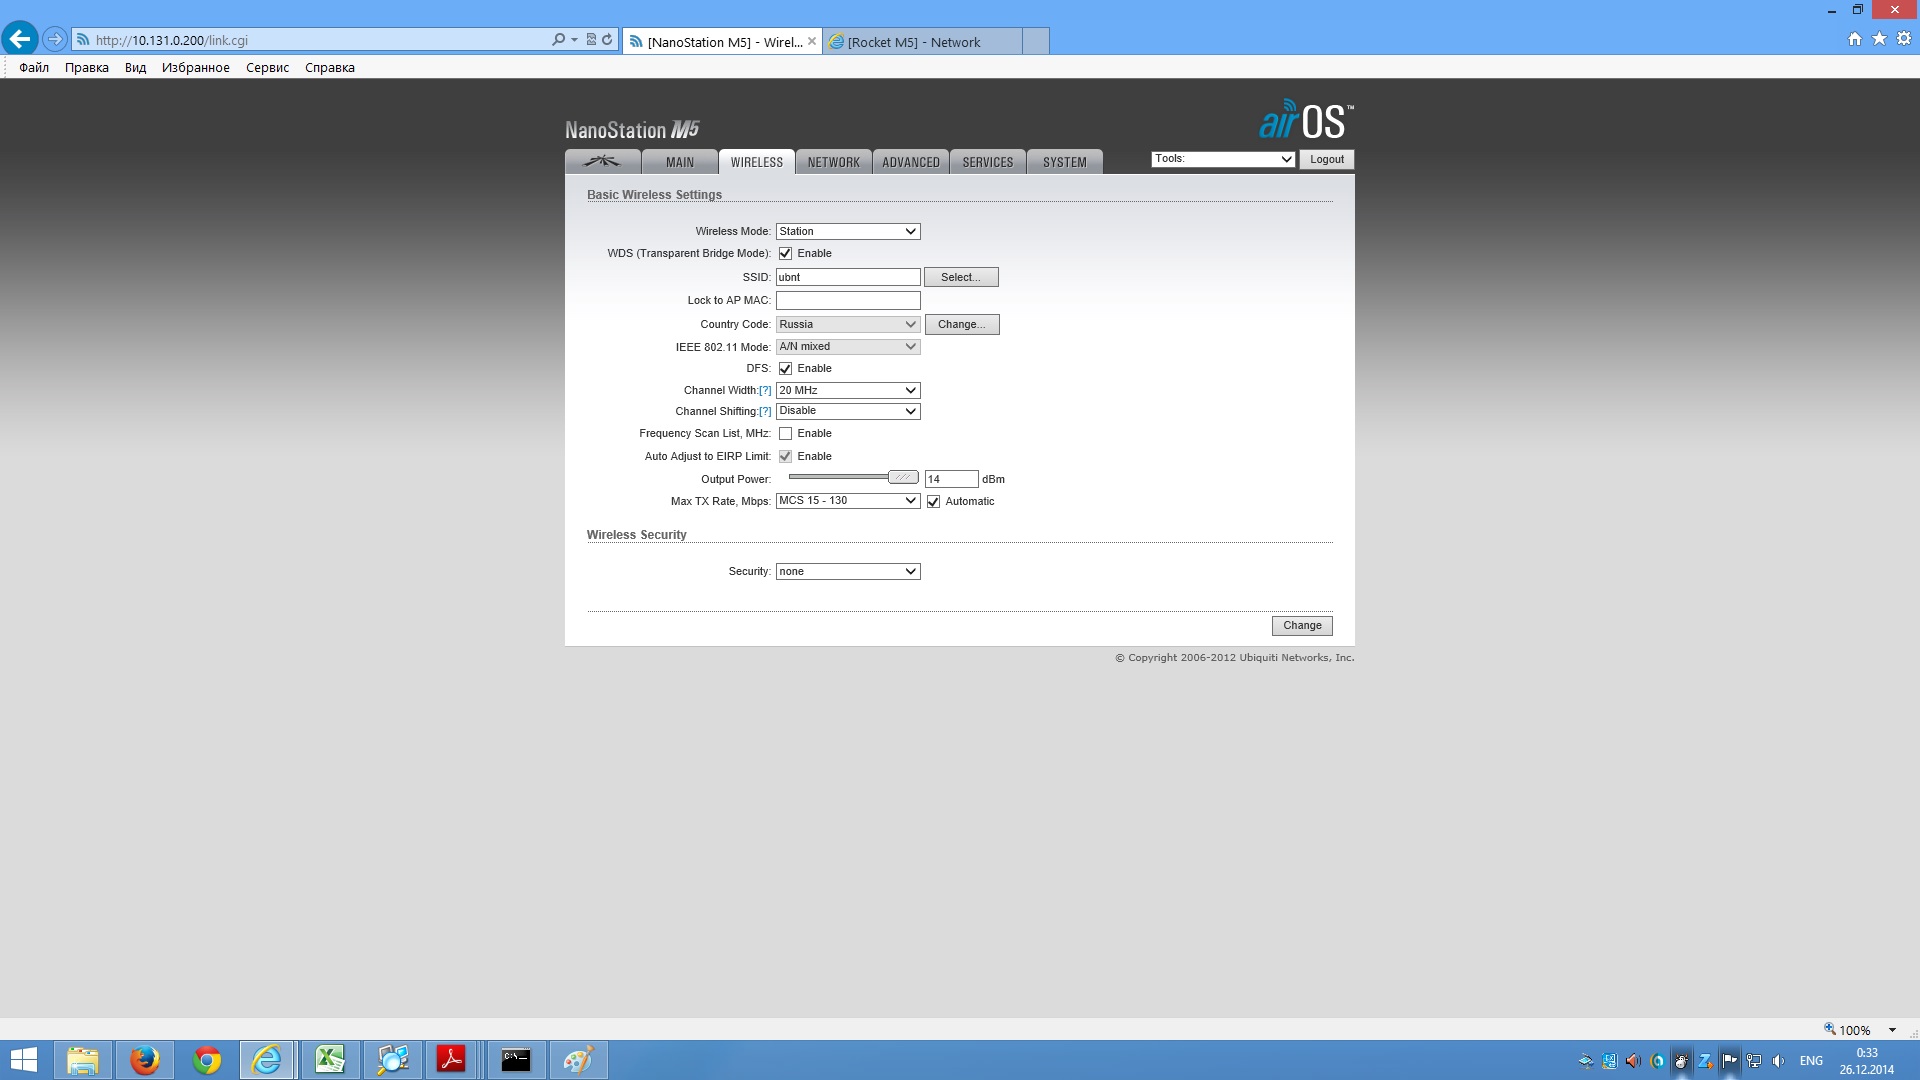This screenshot has width=1920, height=1080.
Task: Click red speaker tray icon
Action: pos(1633,1061)
